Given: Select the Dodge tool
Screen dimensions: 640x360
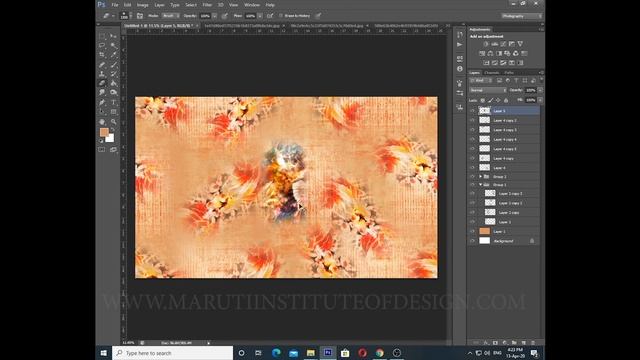Looking at the screenshot, I should pos(113,93).
